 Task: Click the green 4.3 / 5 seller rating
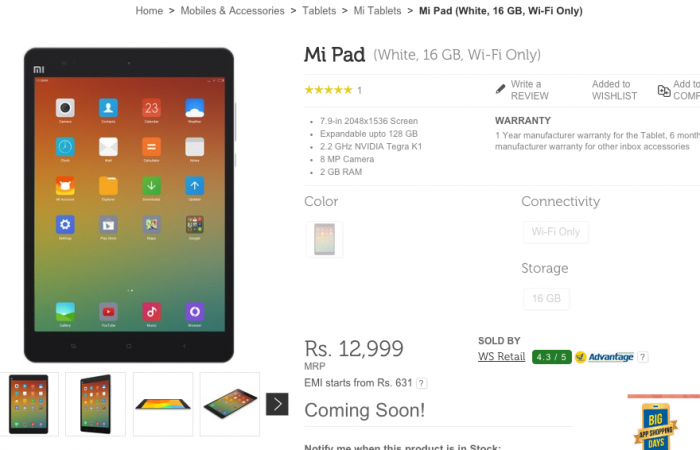(x=551, y=357)
